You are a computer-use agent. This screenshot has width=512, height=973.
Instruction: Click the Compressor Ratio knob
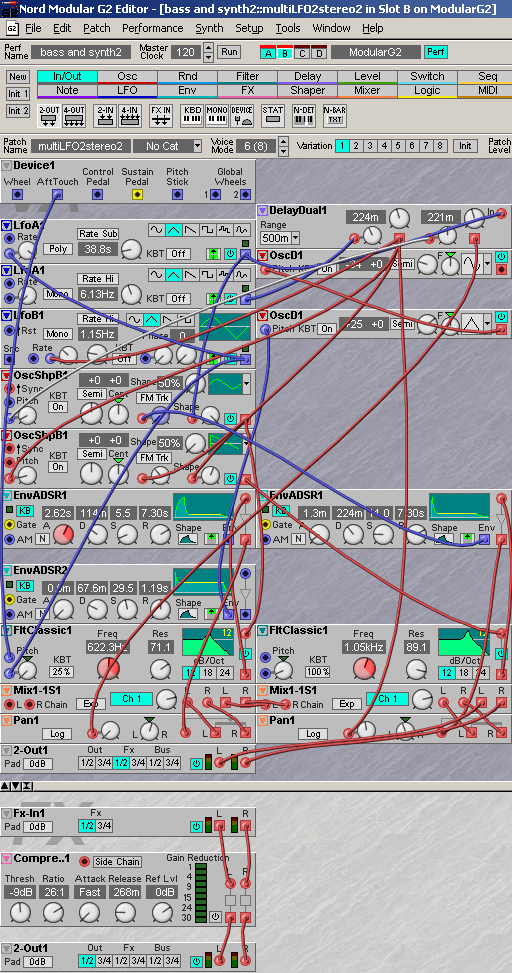point(53,912)
